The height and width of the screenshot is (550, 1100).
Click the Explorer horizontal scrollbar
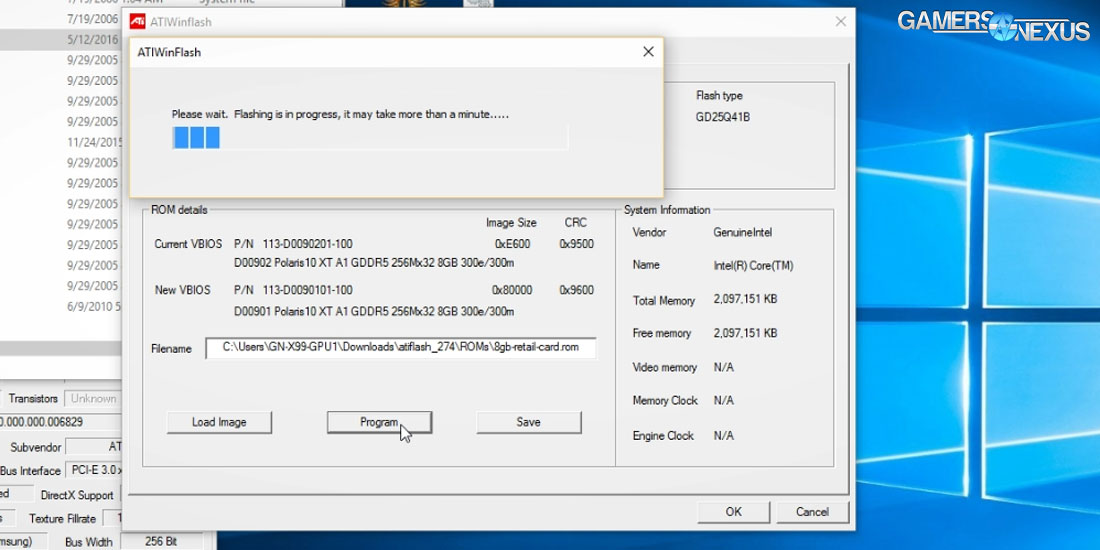[x=61, y=349]
